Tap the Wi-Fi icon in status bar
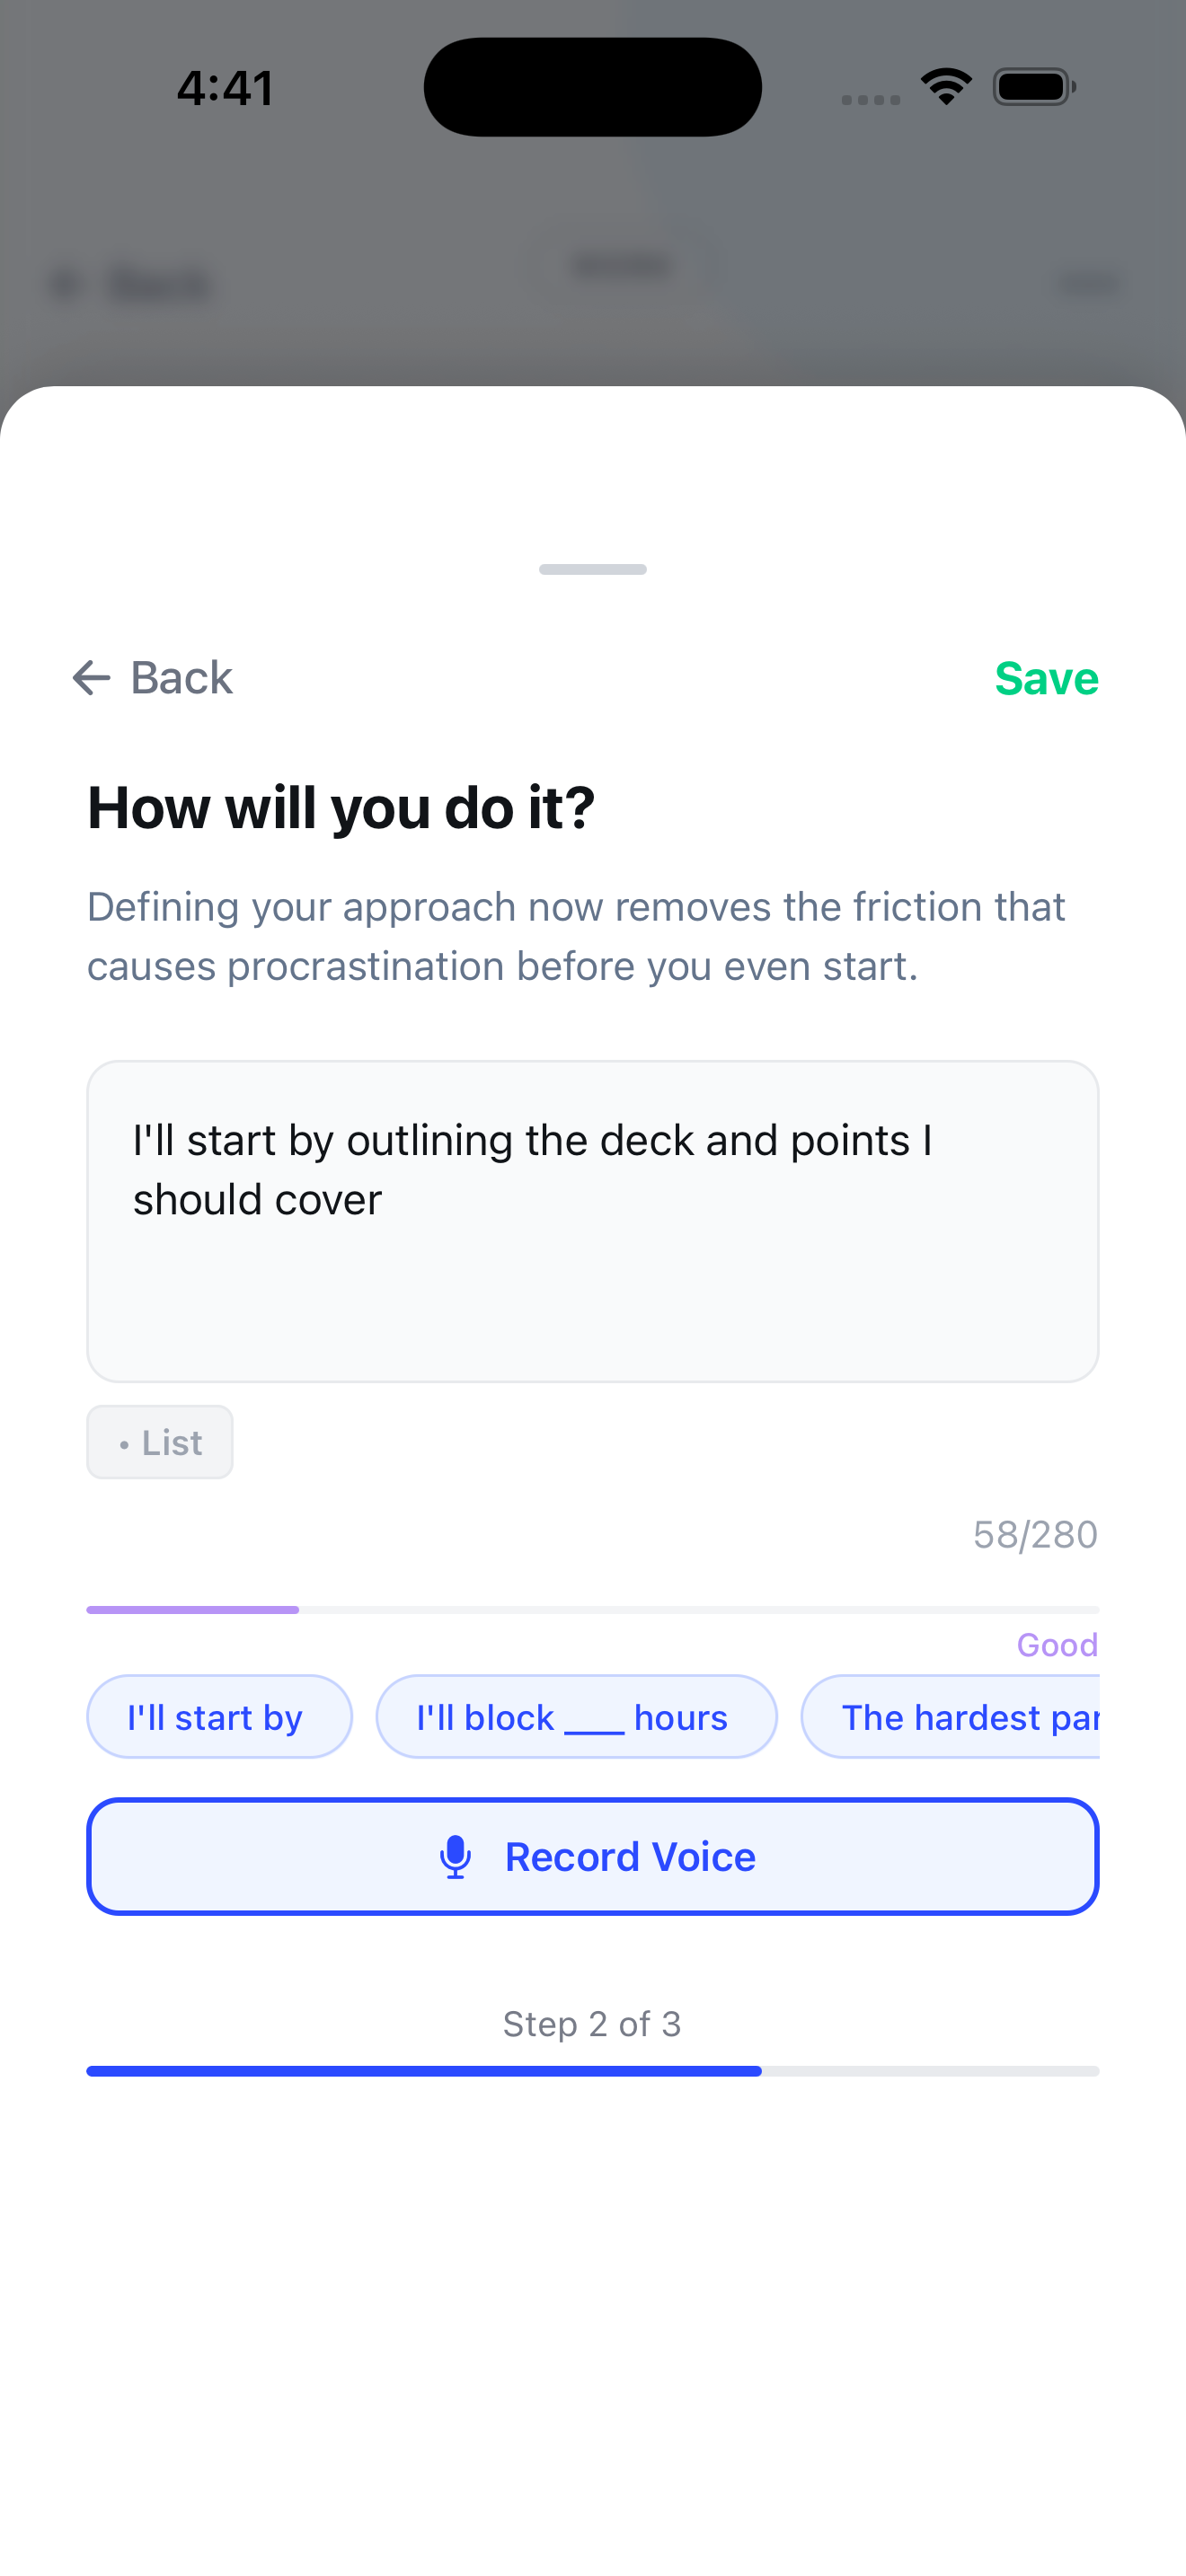Screen dimensions: 1186x2576 coord(944,86)
